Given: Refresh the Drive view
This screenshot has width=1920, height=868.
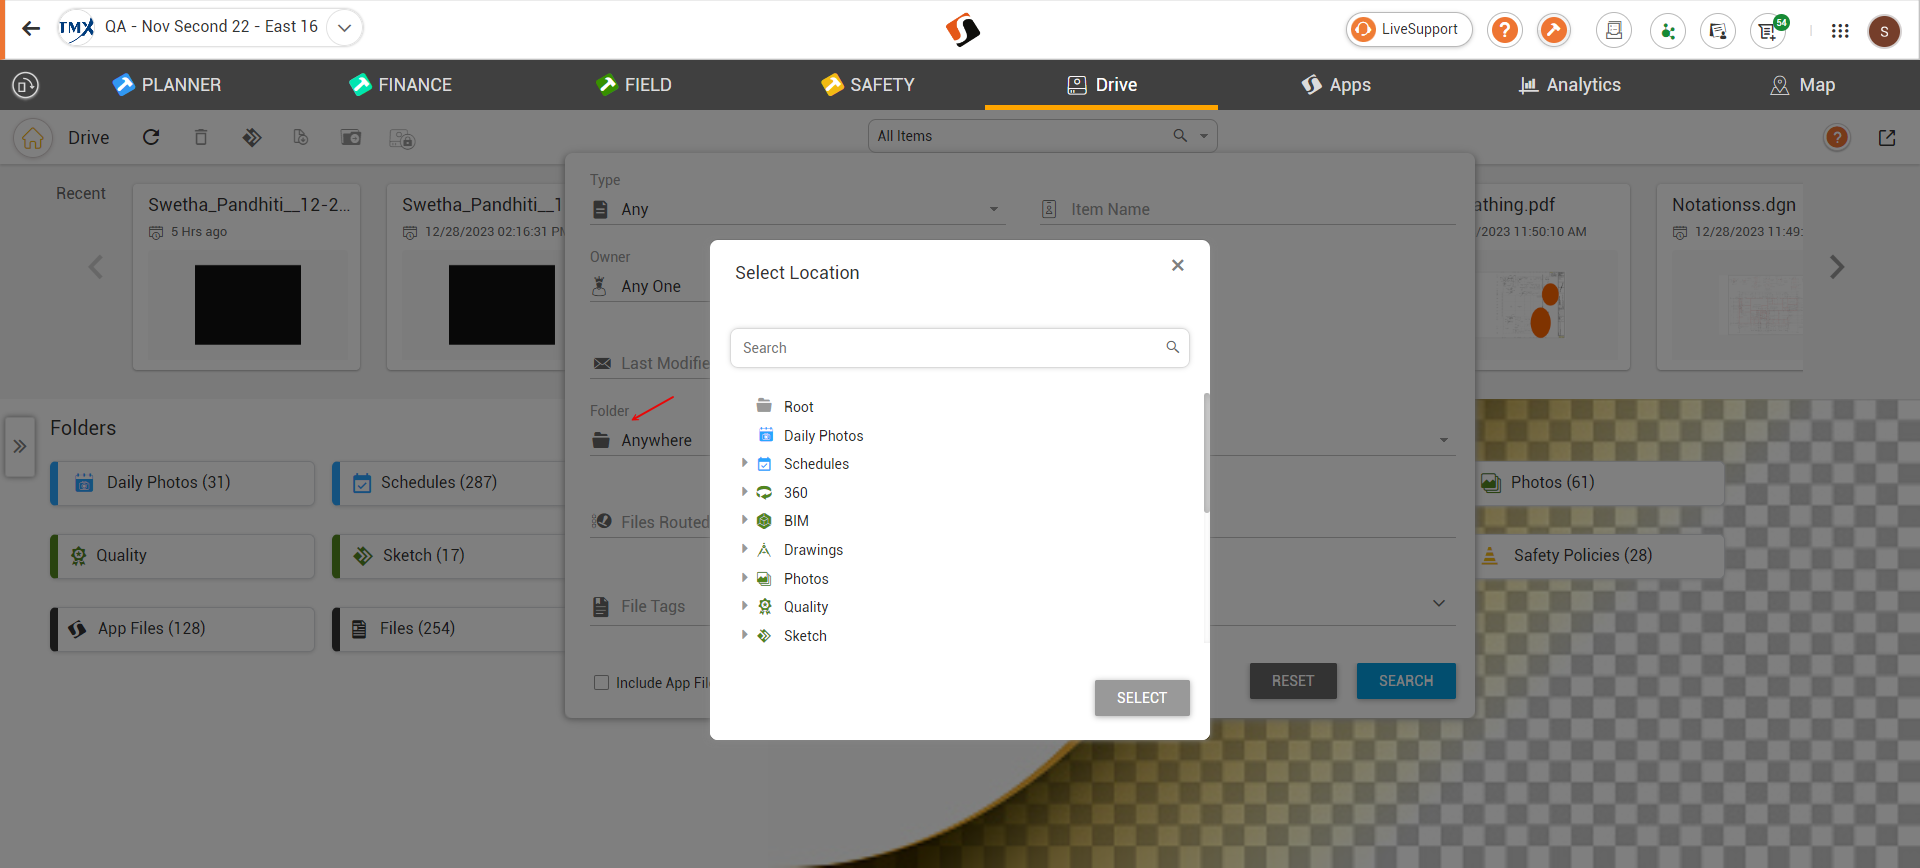Looking at the screenshot, I should (151, 137).
